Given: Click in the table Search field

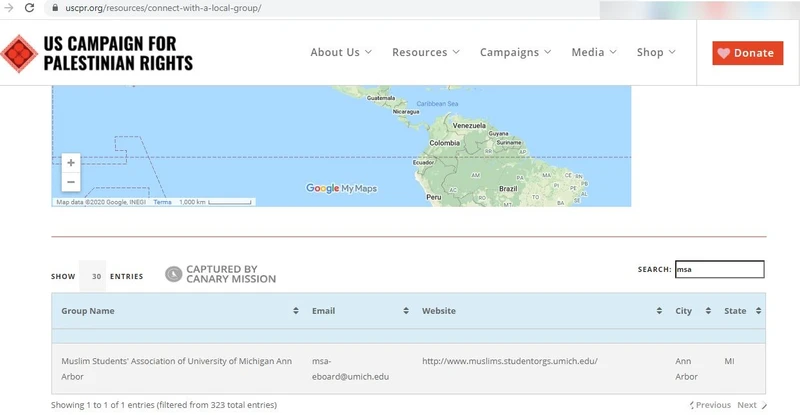Looking at the screenshot, I should tap(719, 269).
